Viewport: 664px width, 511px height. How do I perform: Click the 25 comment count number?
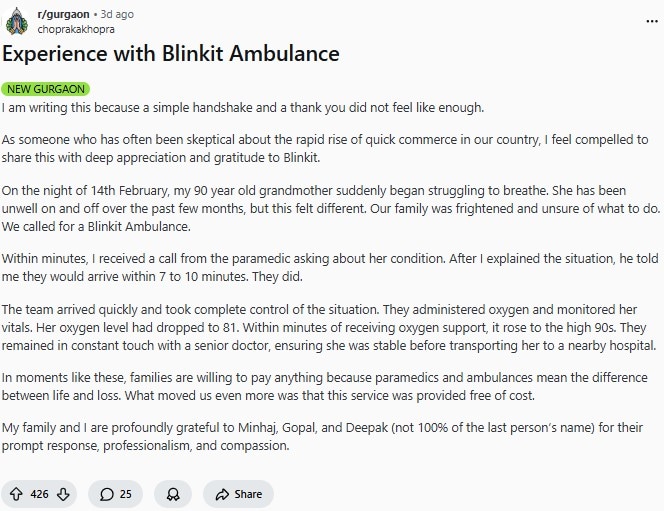pyautogui.click(x=126, y=494)
